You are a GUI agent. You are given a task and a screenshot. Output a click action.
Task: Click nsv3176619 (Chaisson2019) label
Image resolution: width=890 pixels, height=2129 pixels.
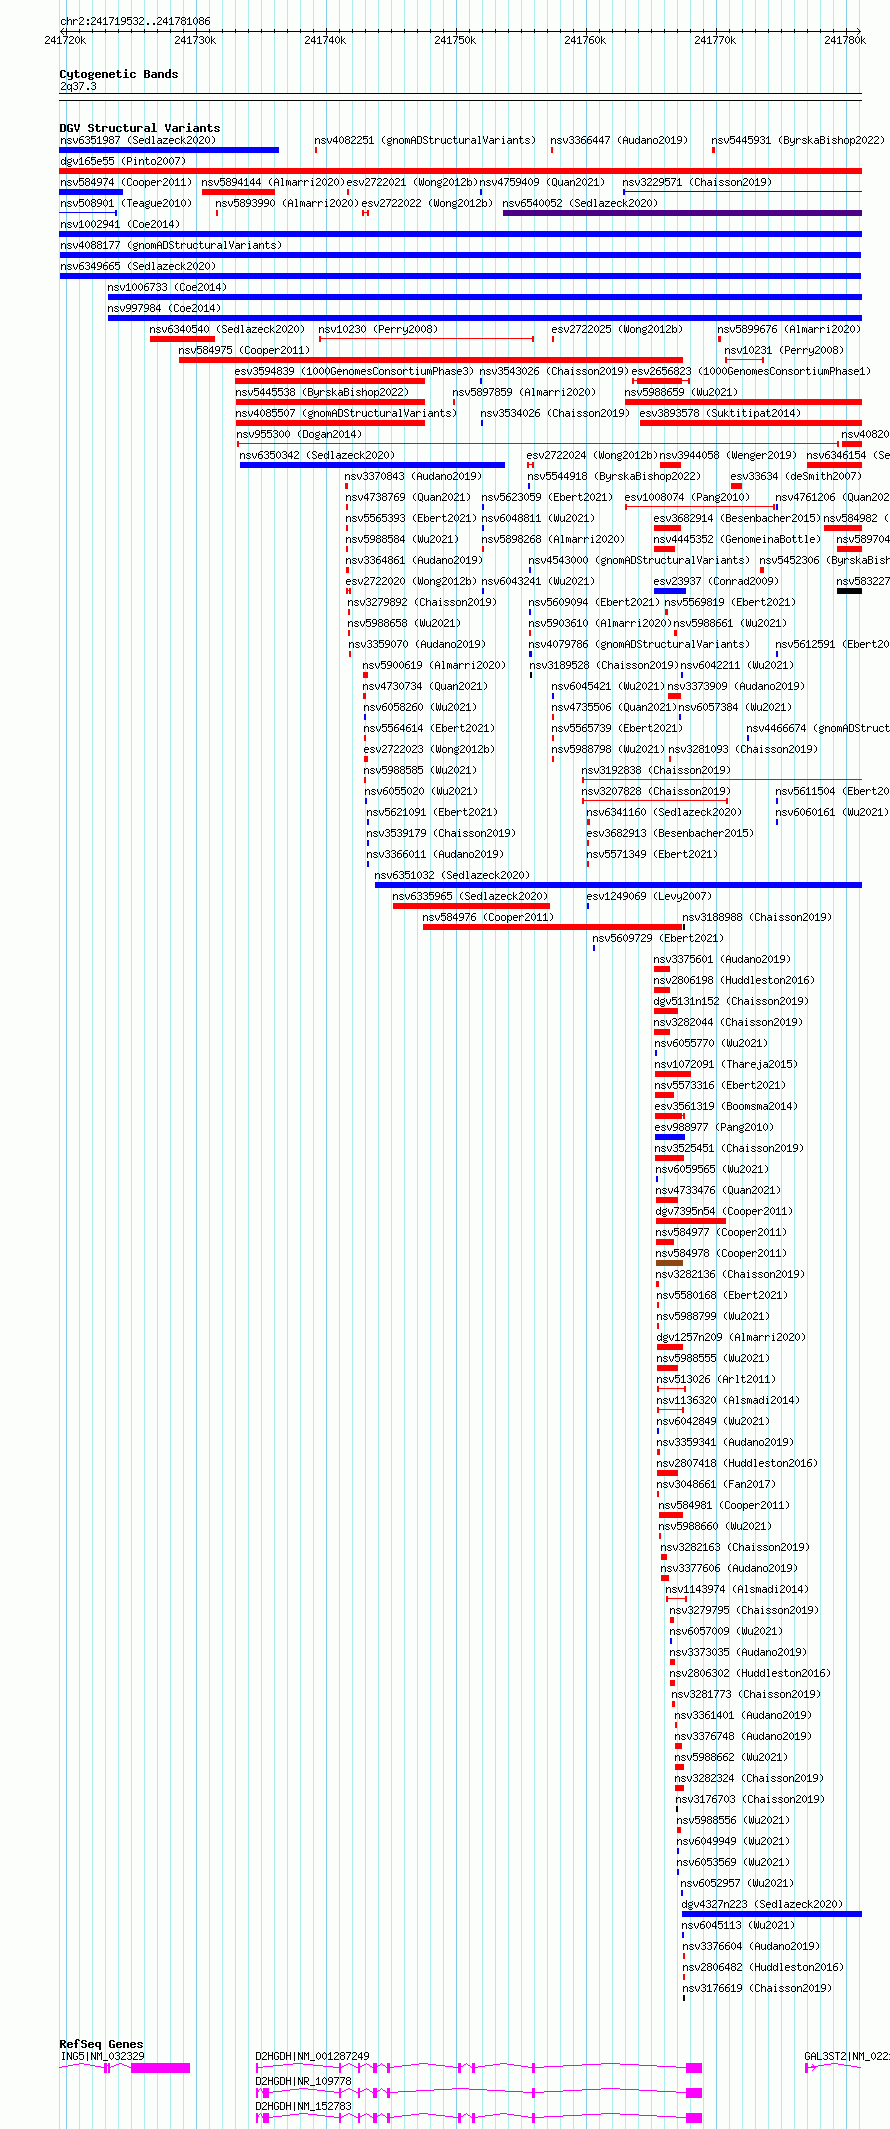click(x=757, y=1988)
